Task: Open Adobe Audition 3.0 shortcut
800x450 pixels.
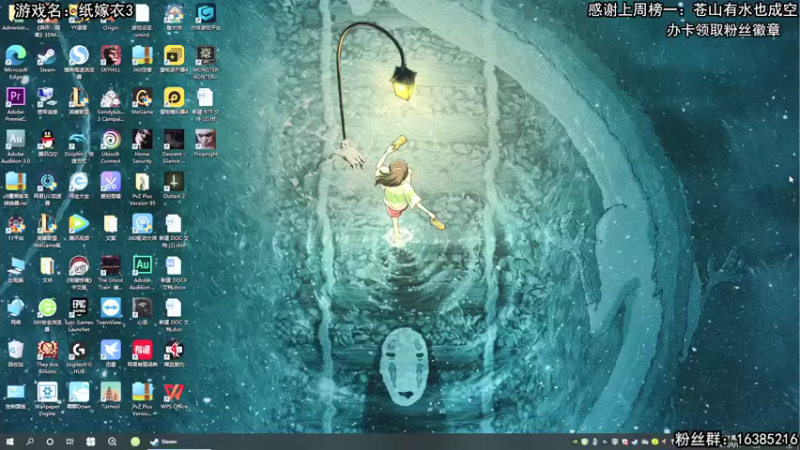Action: (x=16, y=146)
